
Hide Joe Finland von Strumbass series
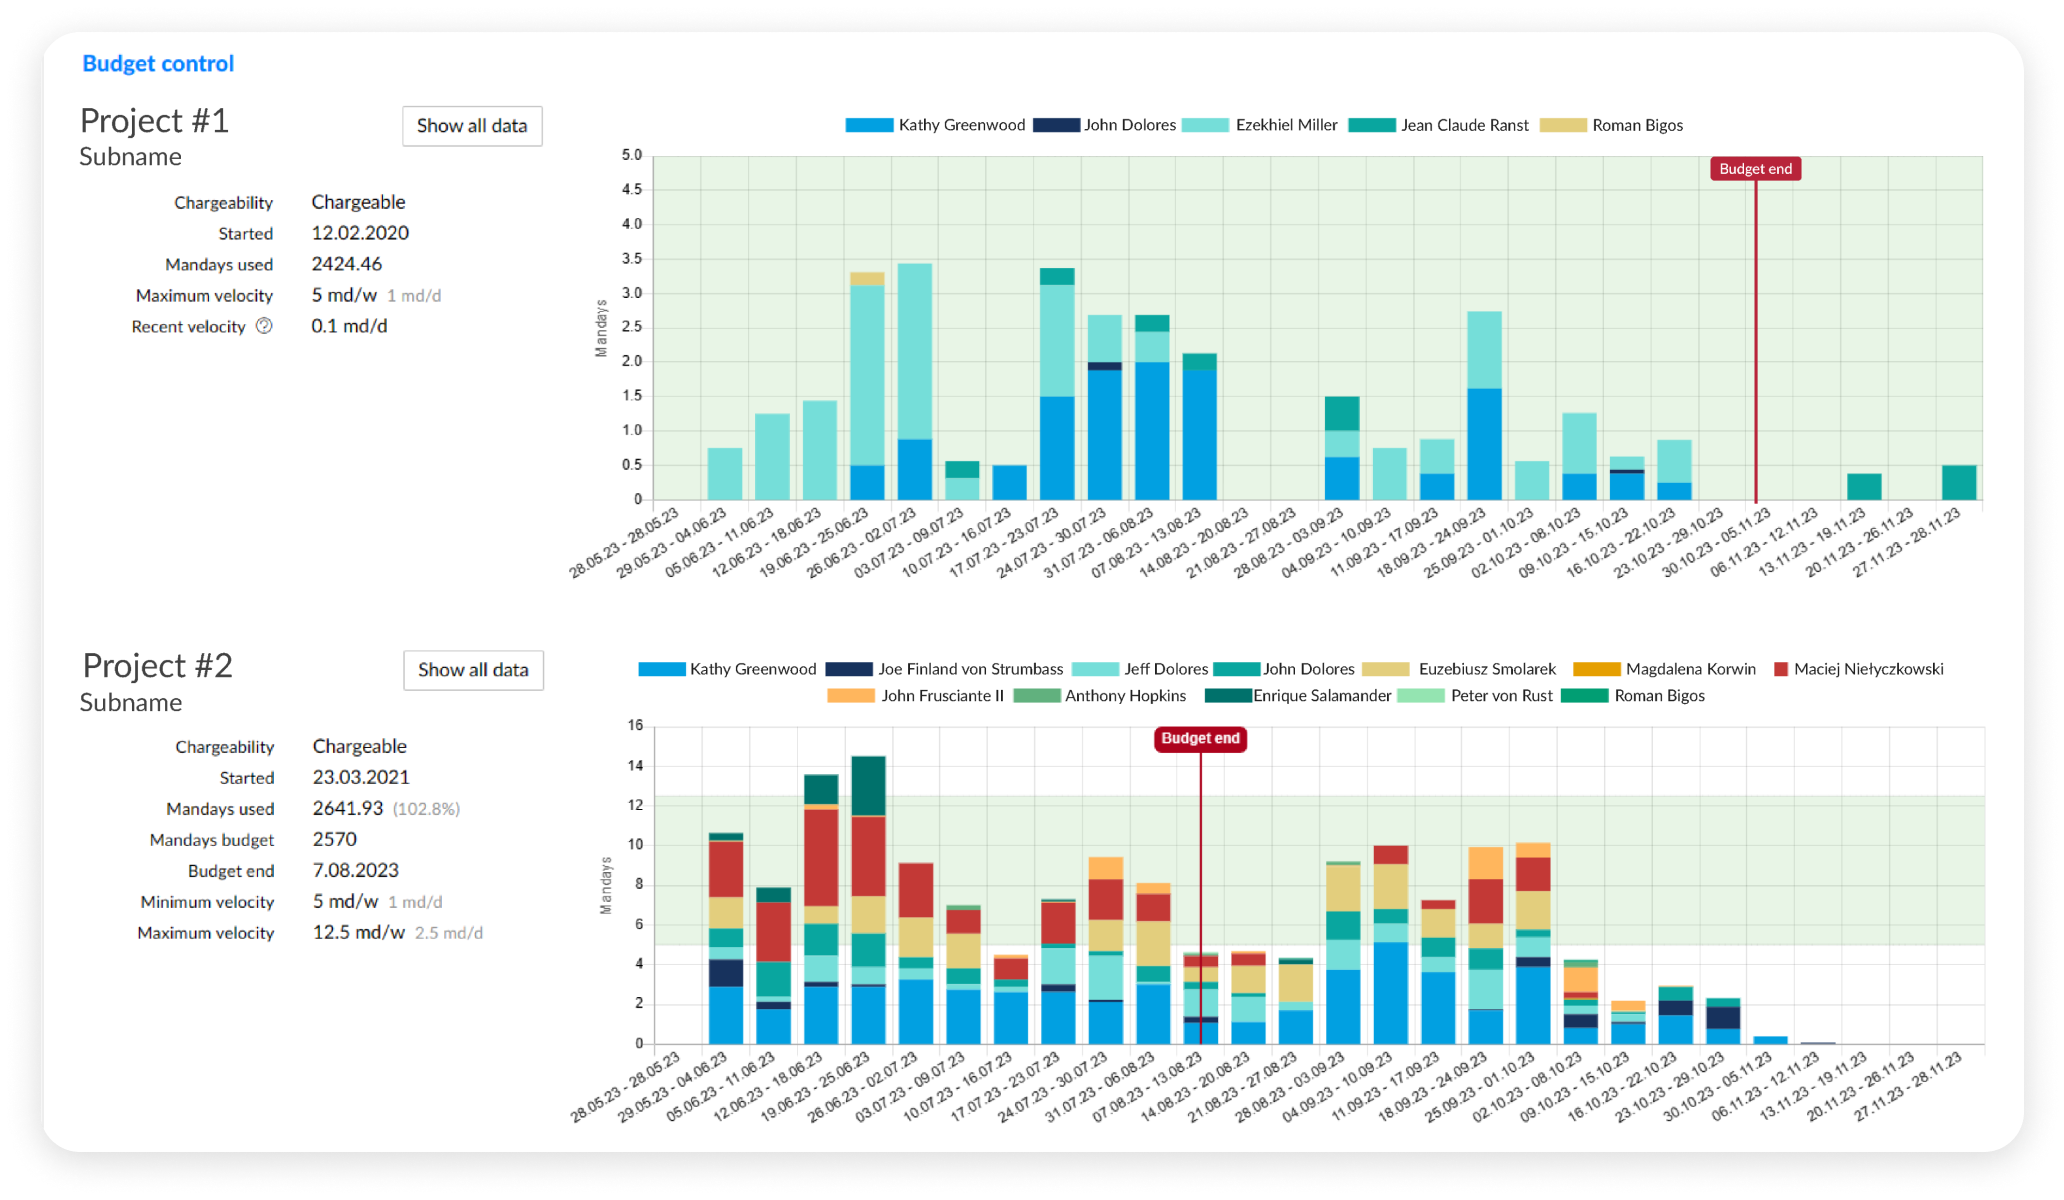[x=969, y=669]
